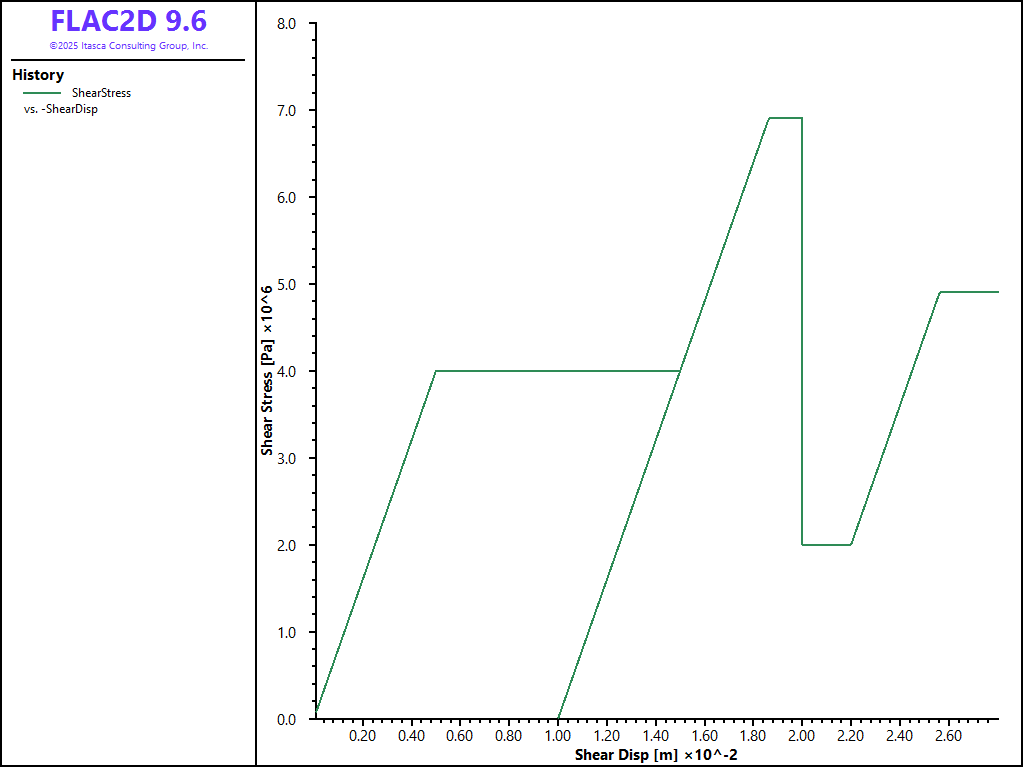Click the vertical stress drop at 2.00 displacement

[802, 330]
